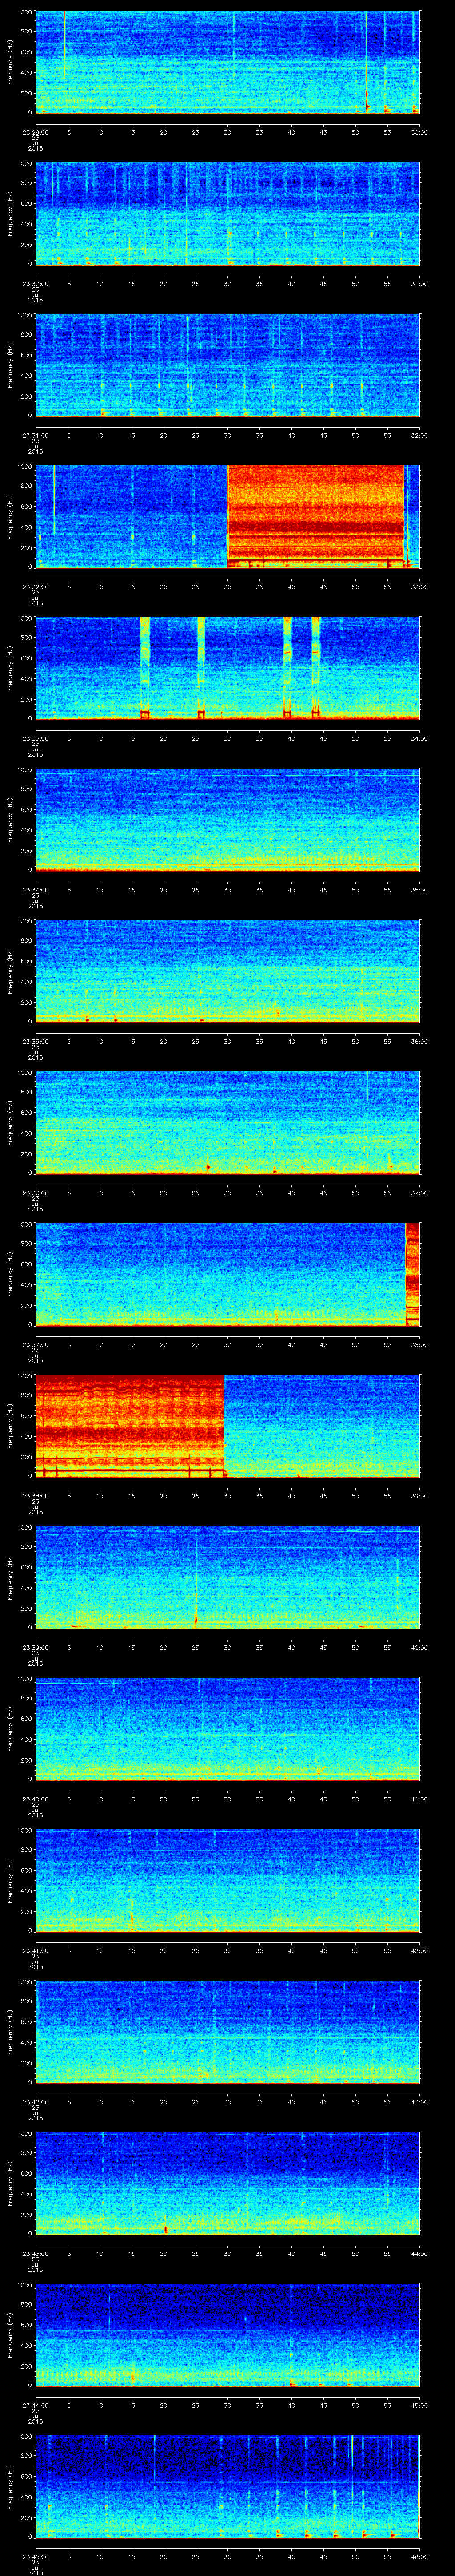Click the spectrogram panel starting at 23:35:00

coord(227,971)
